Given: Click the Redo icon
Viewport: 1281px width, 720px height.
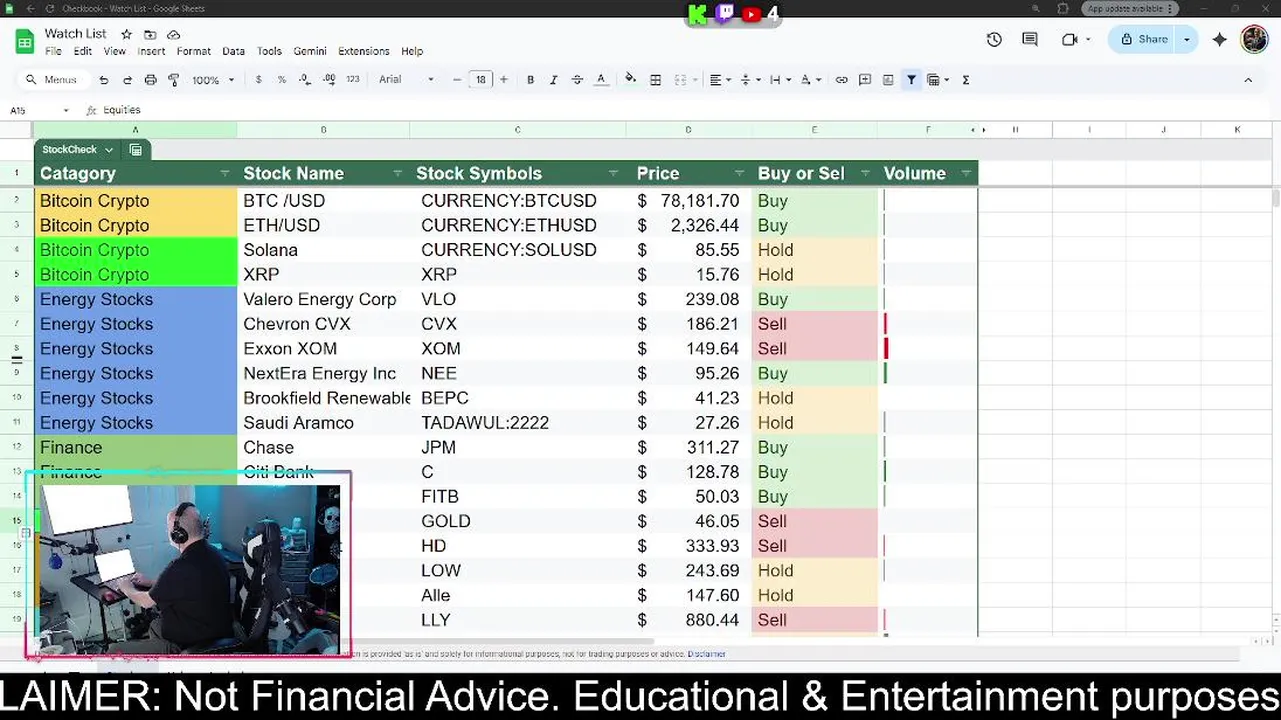Looking at the screenshot, I should [x=127, y=80].
